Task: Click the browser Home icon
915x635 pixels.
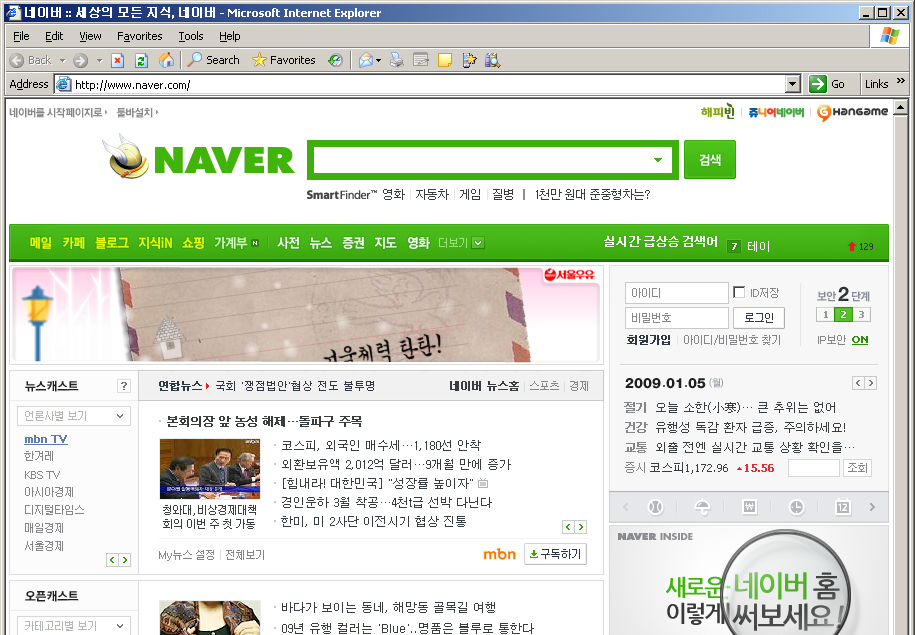Action: (x=167, y=60)
